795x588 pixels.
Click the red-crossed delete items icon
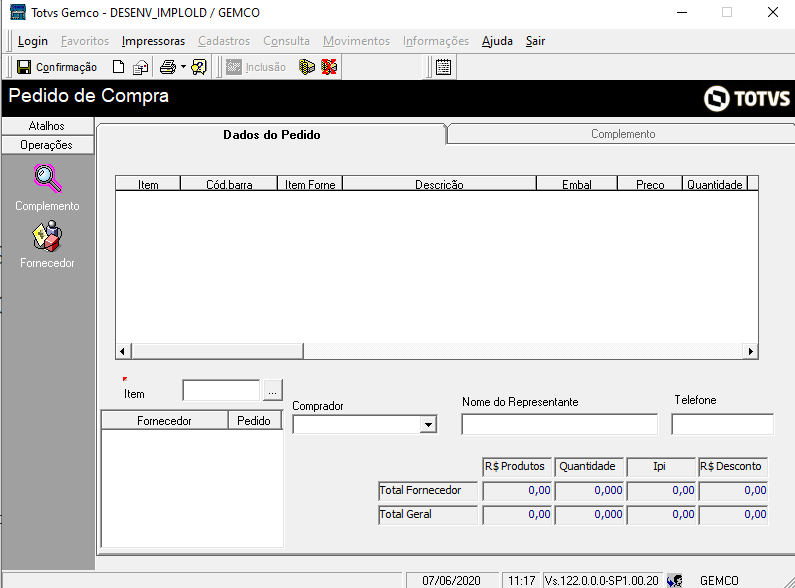[x=329, y=67]
